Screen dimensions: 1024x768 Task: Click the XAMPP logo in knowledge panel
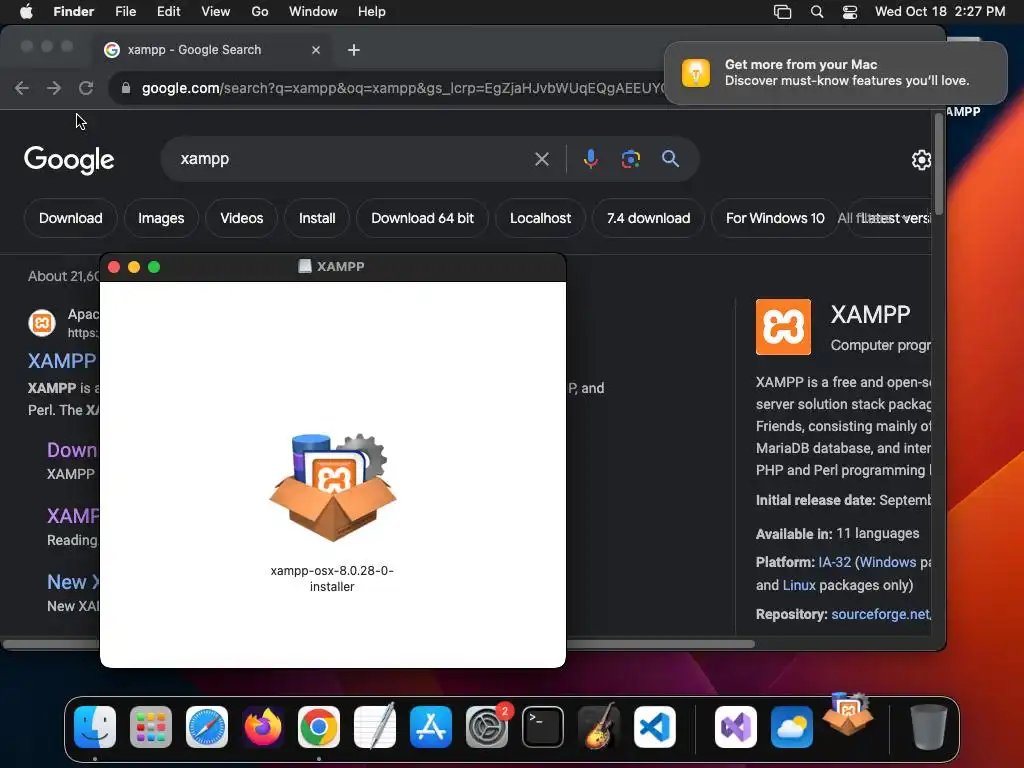[x=783, y=327]
